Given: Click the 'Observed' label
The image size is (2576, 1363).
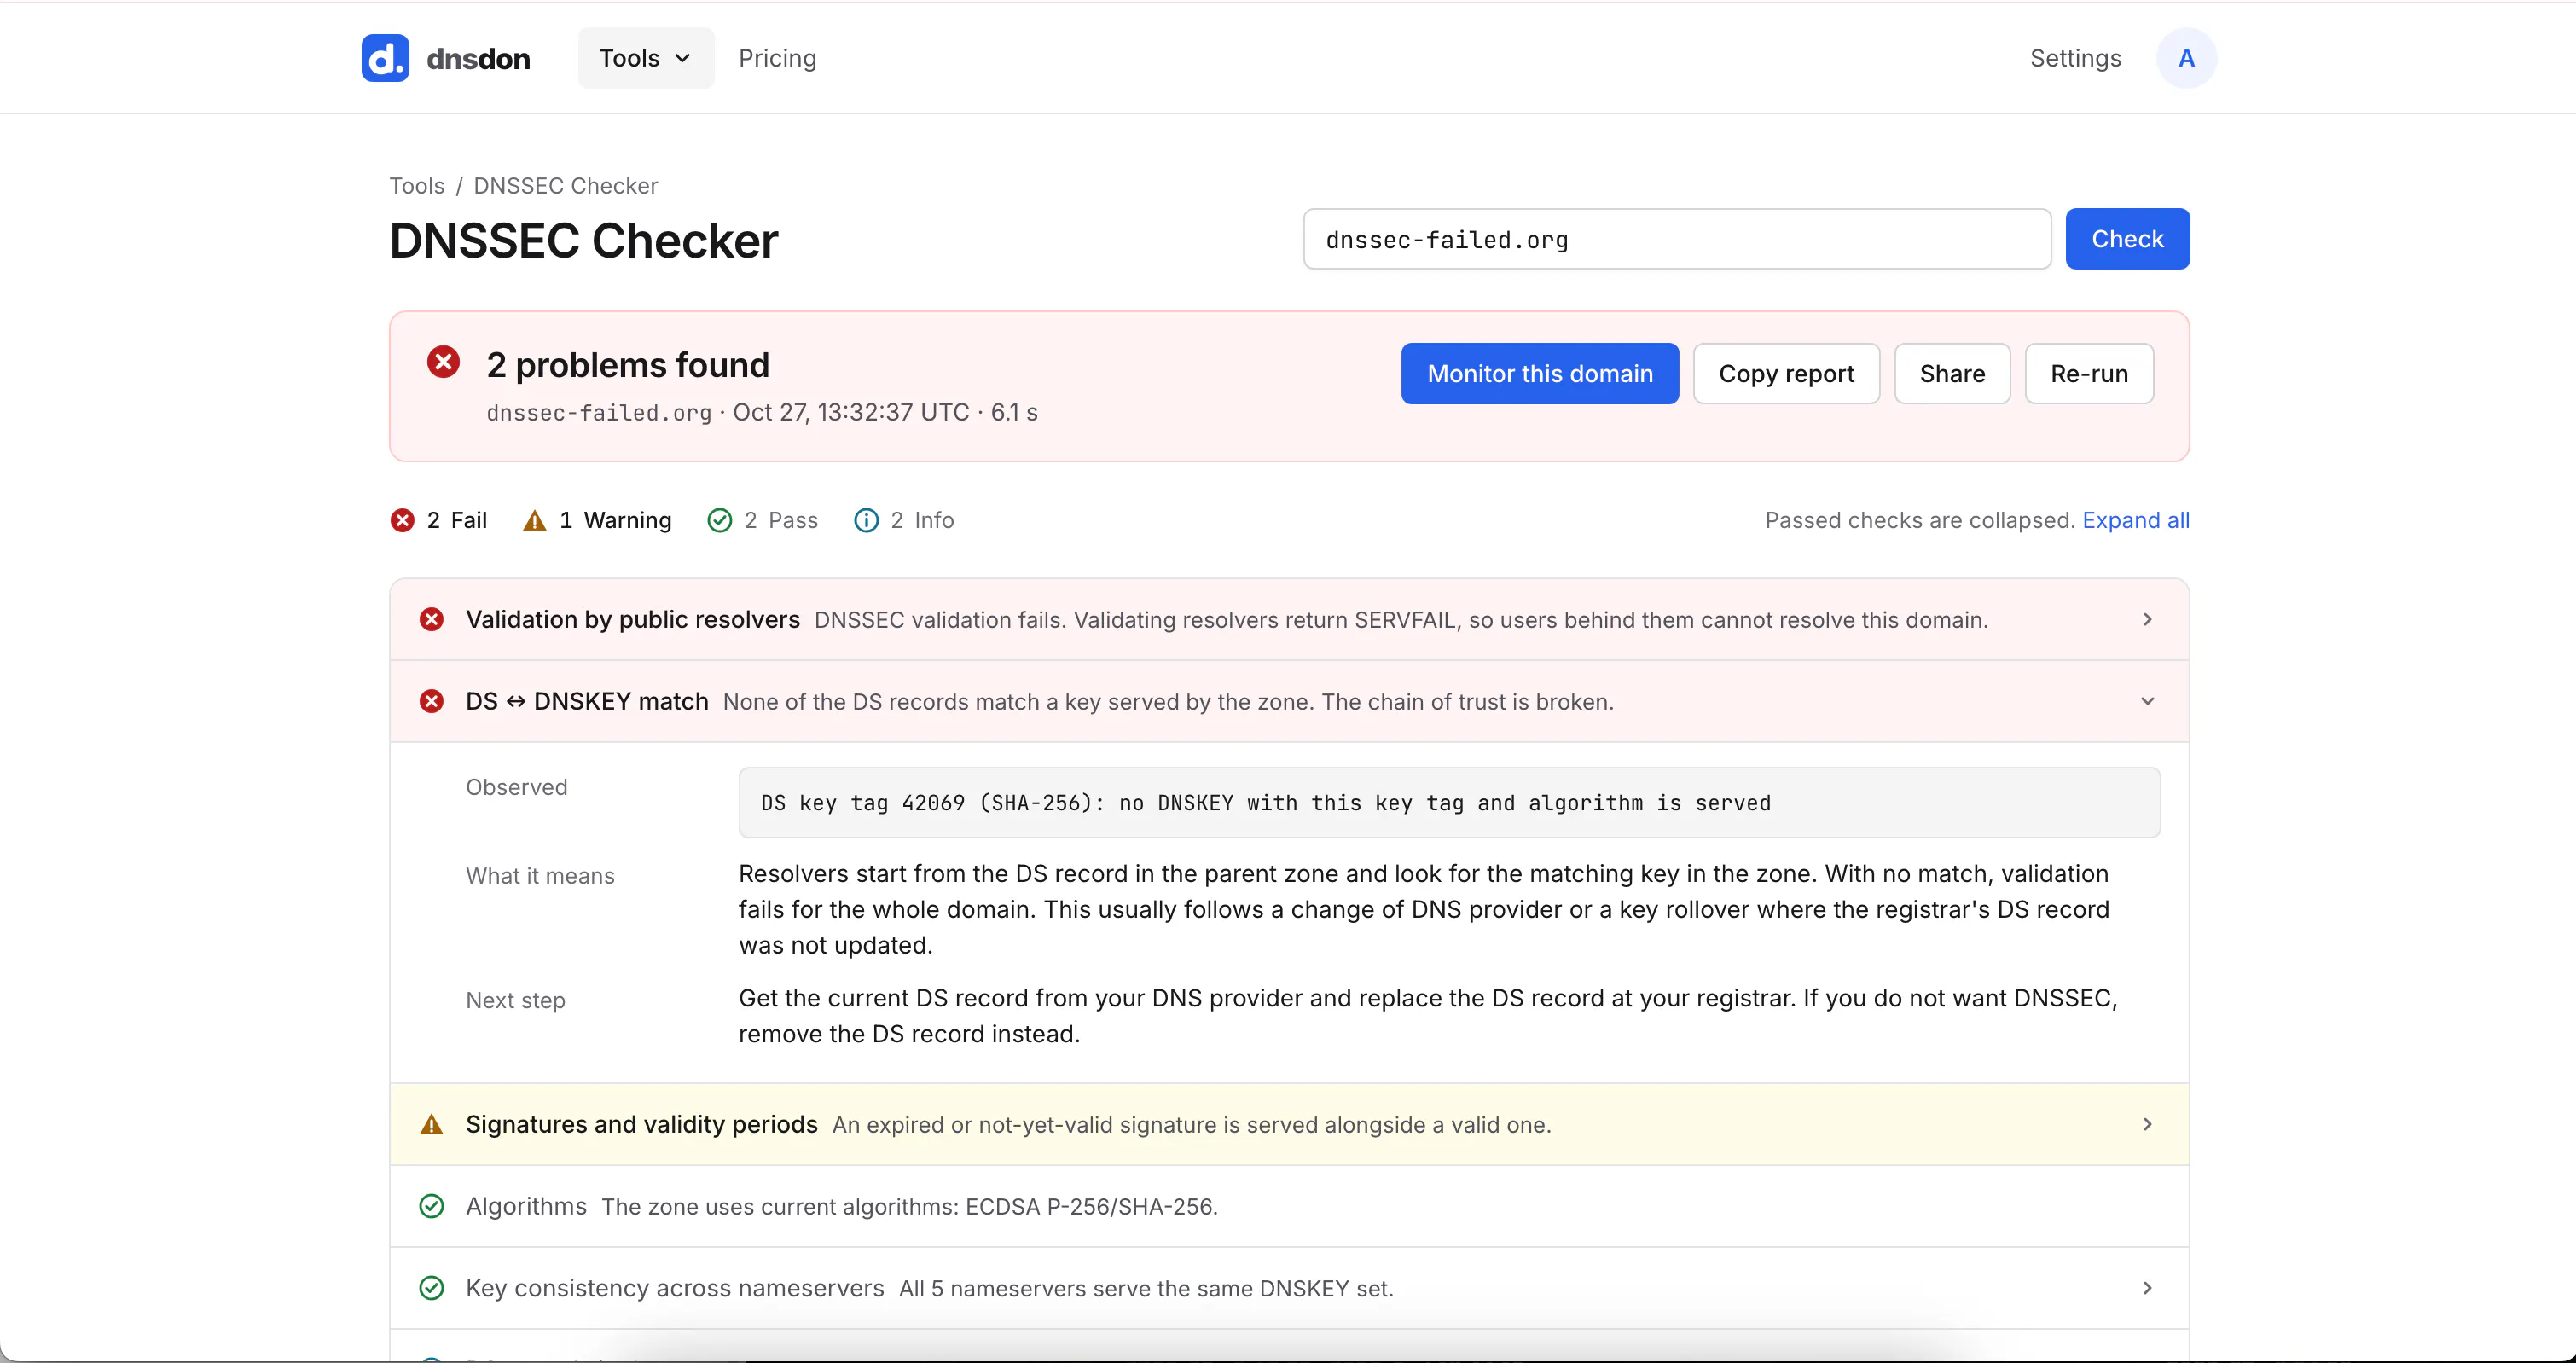Looking at the screenshot, I should coord(516,787).
